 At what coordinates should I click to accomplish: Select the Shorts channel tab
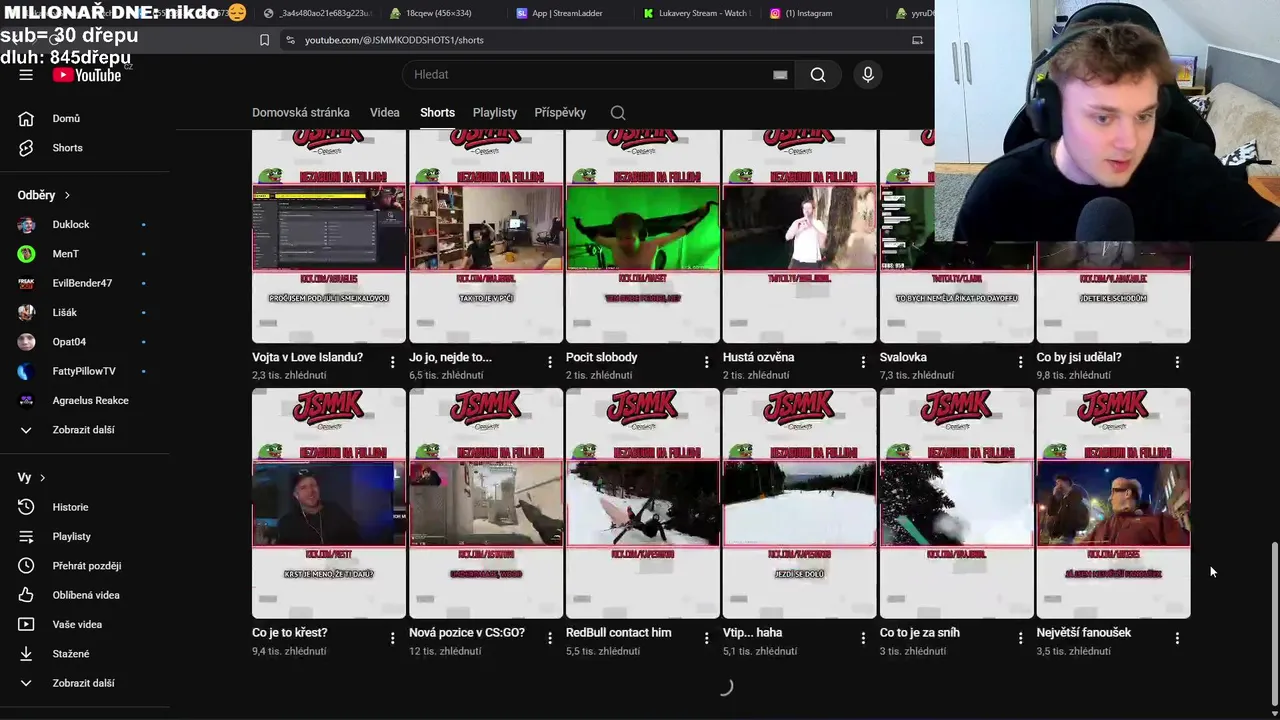tap(437, 113)
